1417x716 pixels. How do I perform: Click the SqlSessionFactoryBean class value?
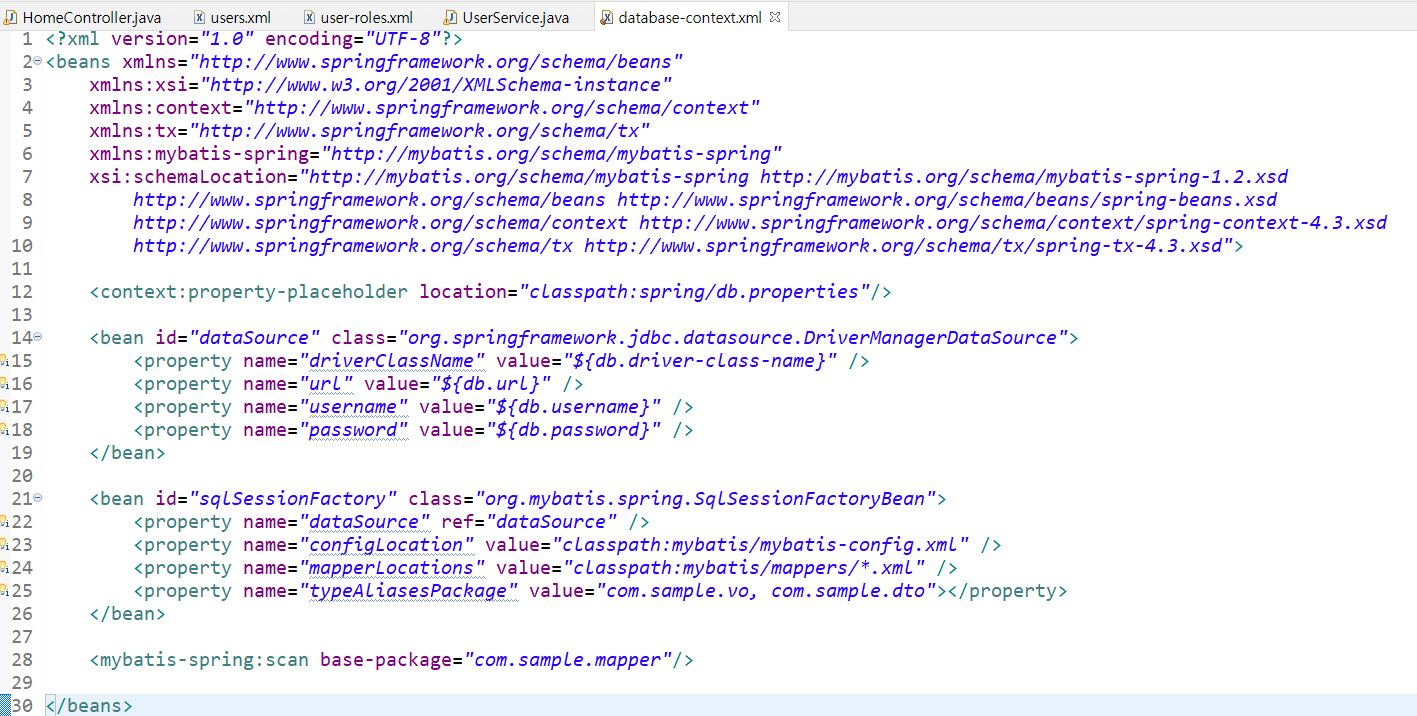[x=706, y=499]
